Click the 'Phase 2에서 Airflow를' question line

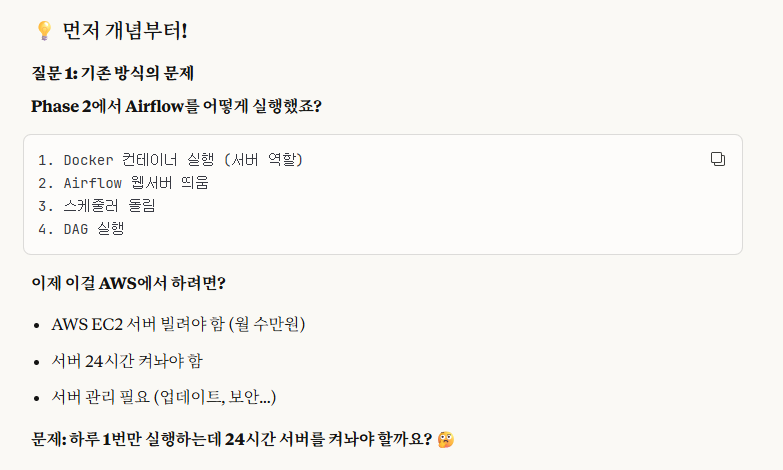pyautogui.click(x=176, y=106)
